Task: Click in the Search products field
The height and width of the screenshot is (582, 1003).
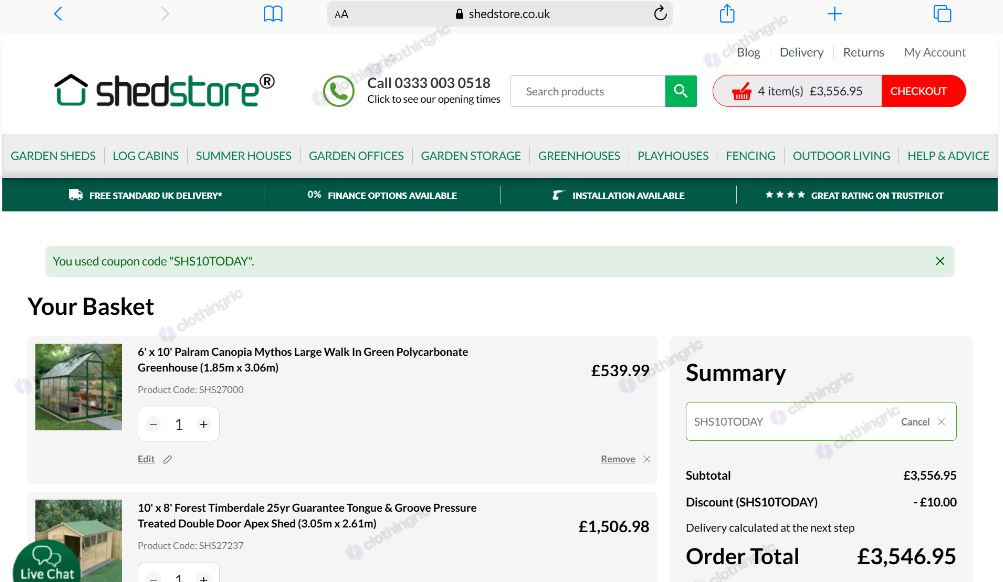Action: (x=587, y=91)
